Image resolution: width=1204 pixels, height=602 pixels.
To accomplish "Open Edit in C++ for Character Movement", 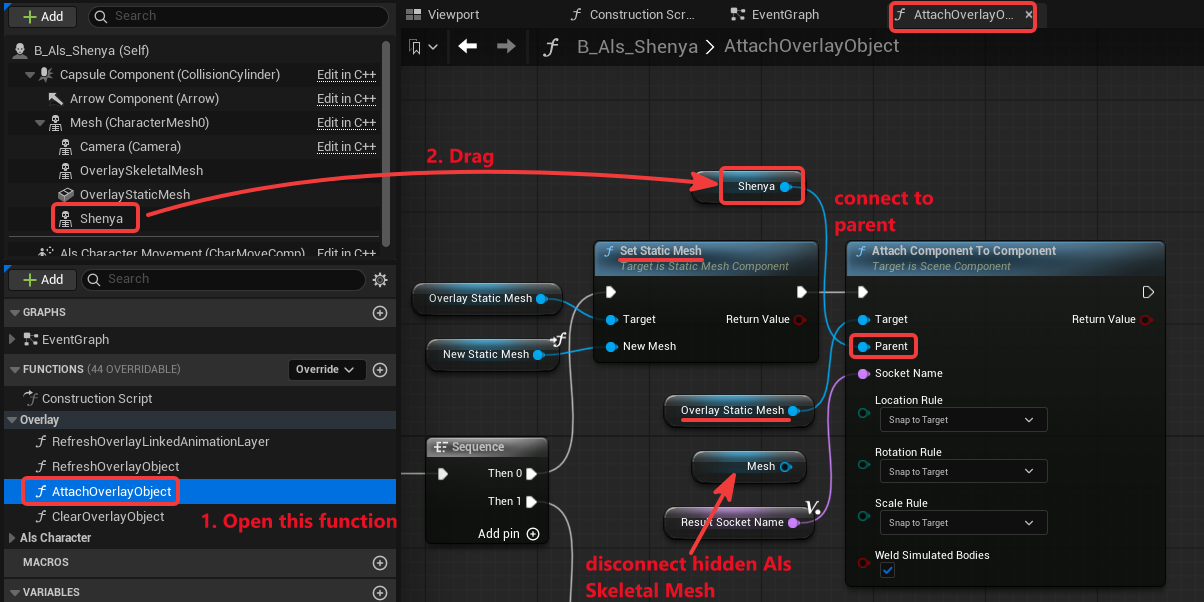I will 346,254.
